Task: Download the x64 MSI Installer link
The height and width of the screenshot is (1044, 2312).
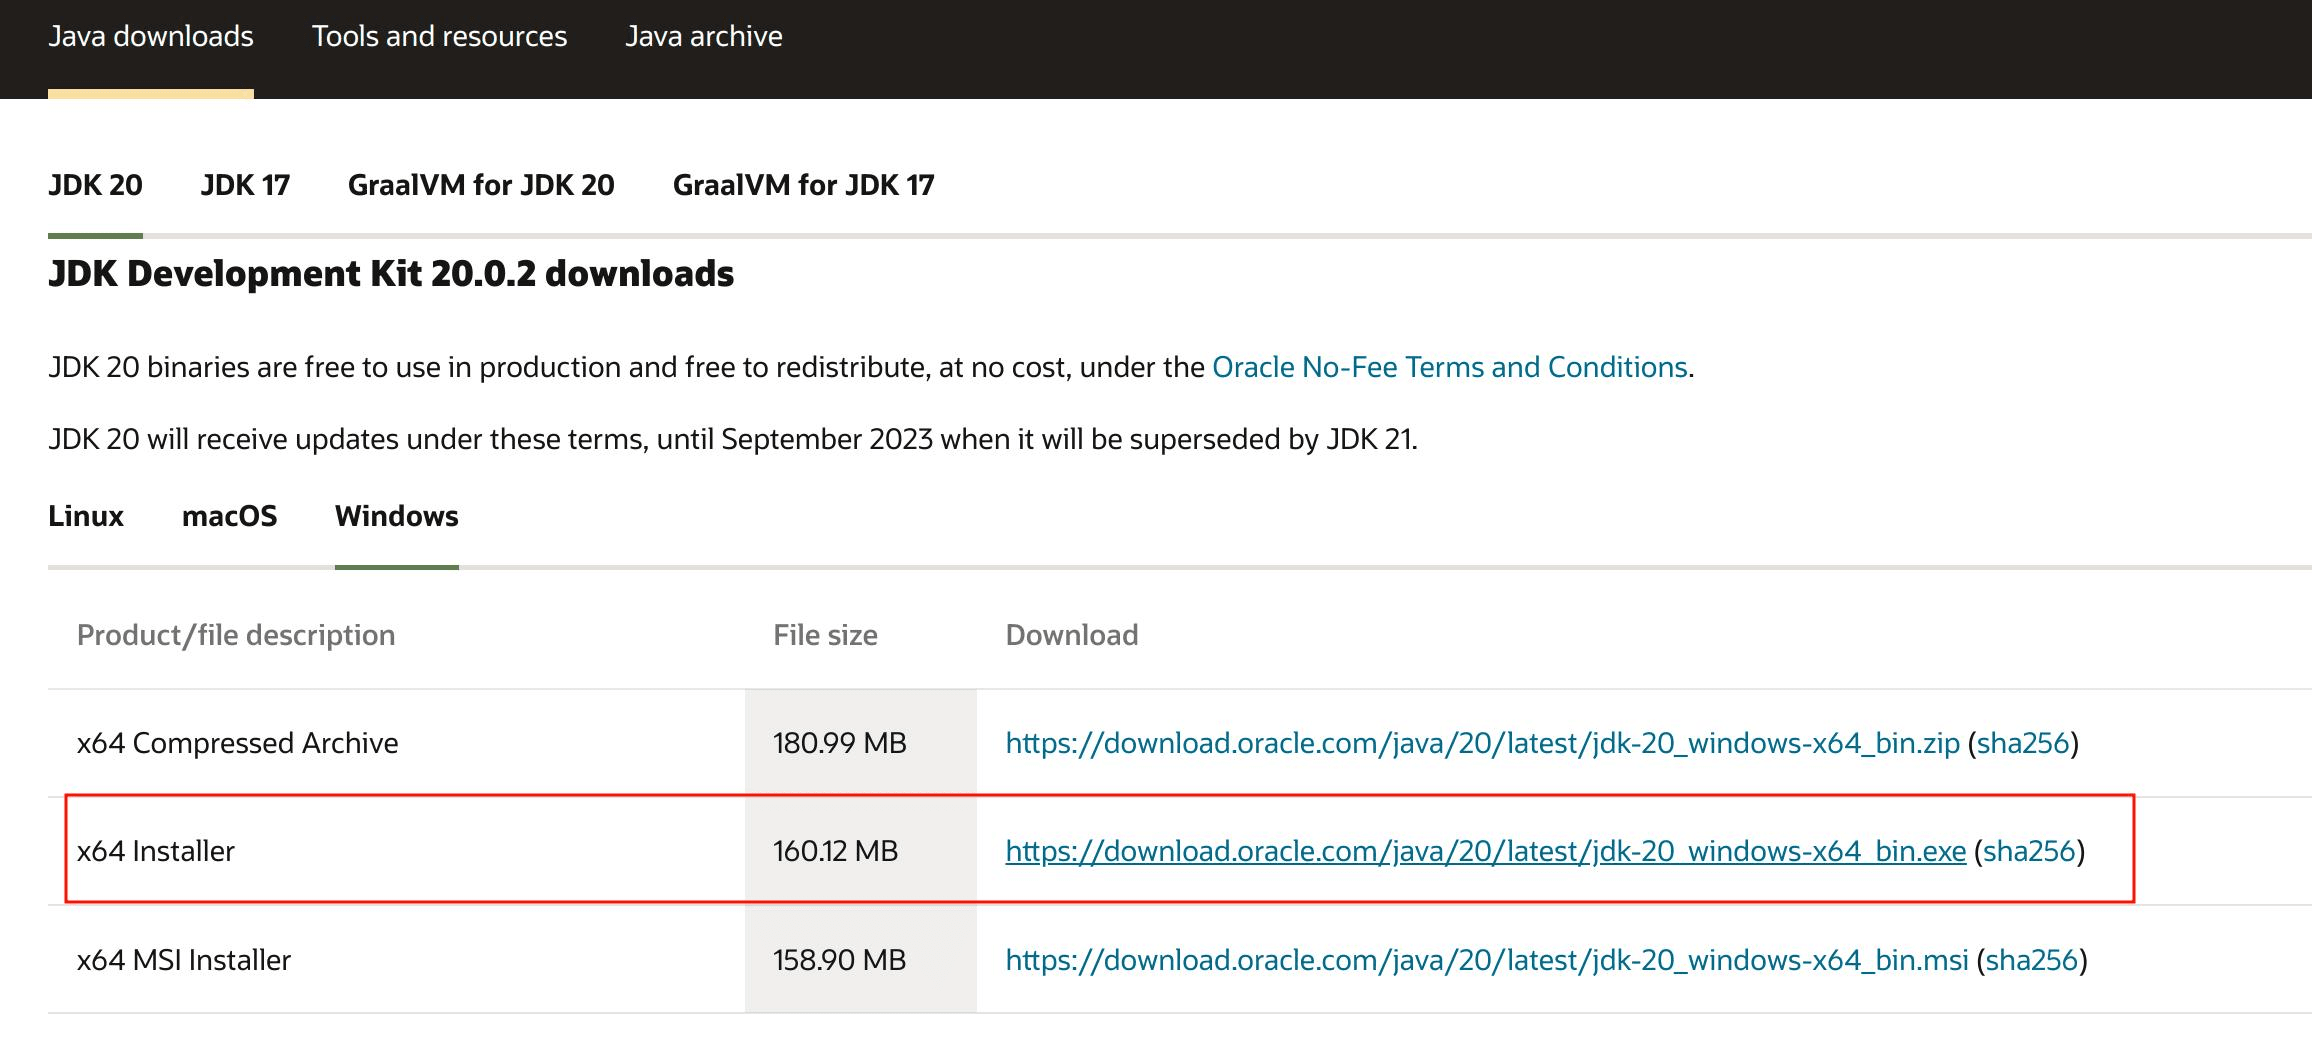Action: pyautogui.click(x=1487, y=960)
